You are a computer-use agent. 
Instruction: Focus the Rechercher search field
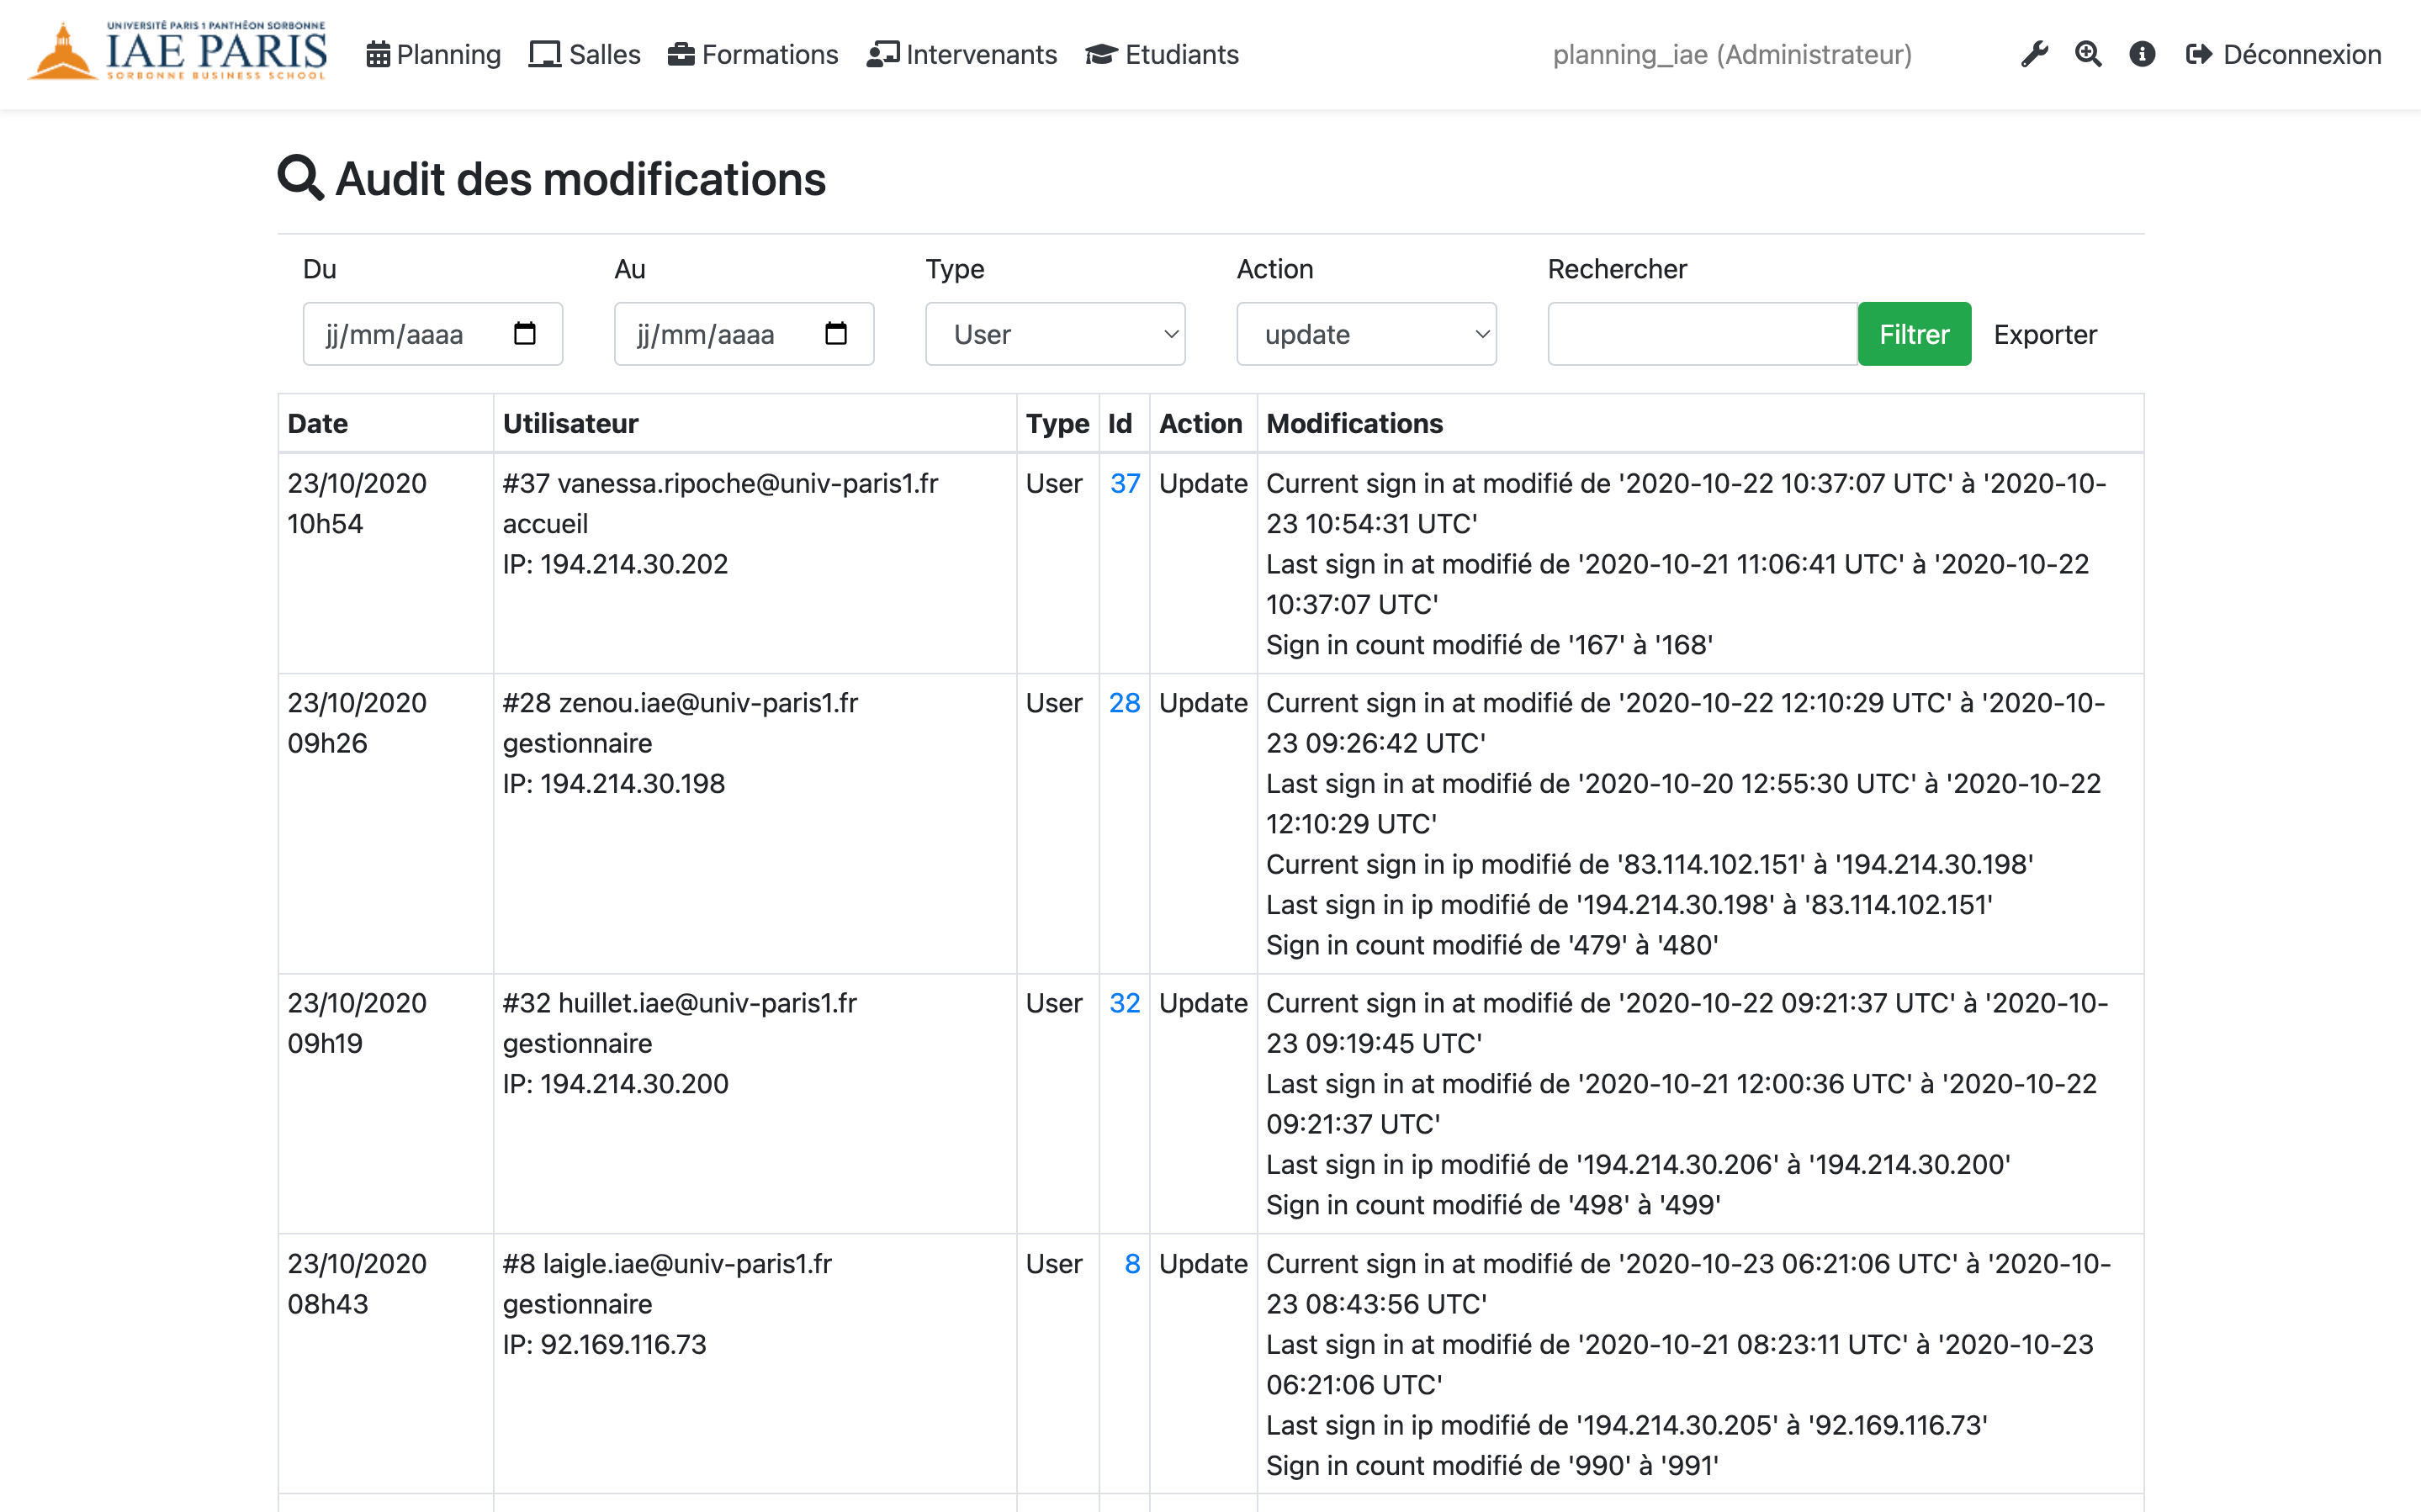1702,334
